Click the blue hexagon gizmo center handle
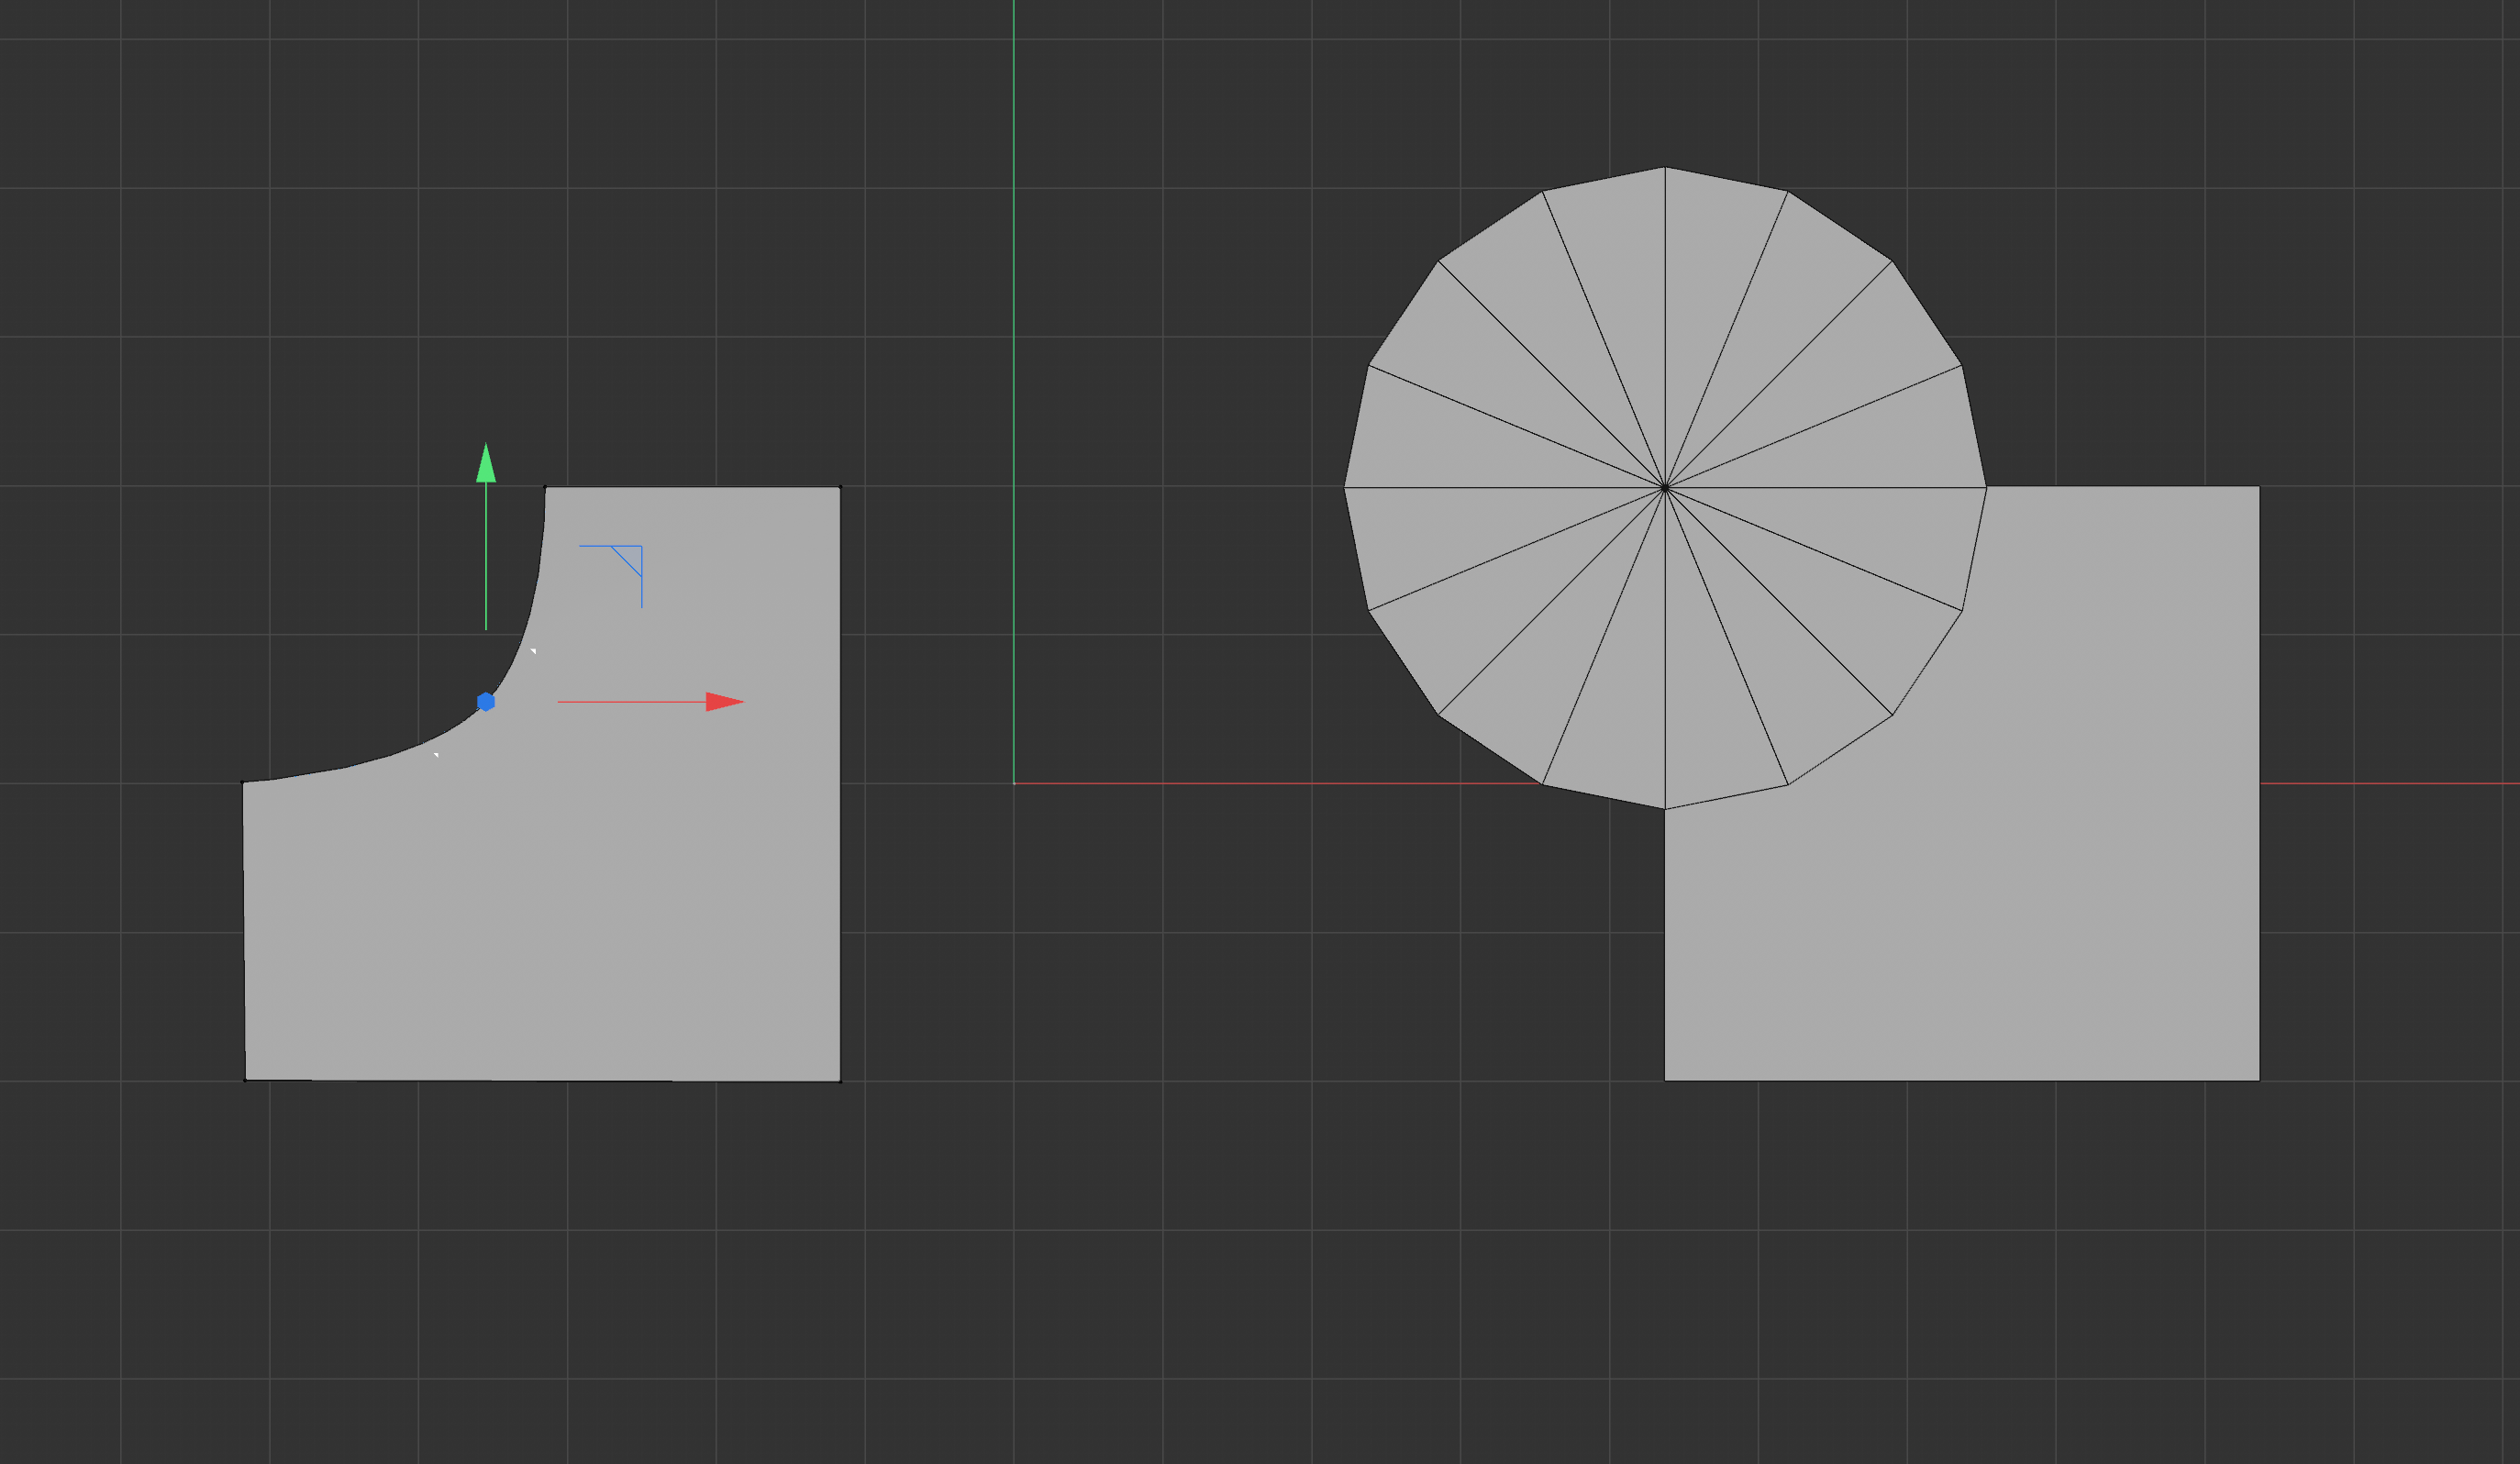 point(486,702)
